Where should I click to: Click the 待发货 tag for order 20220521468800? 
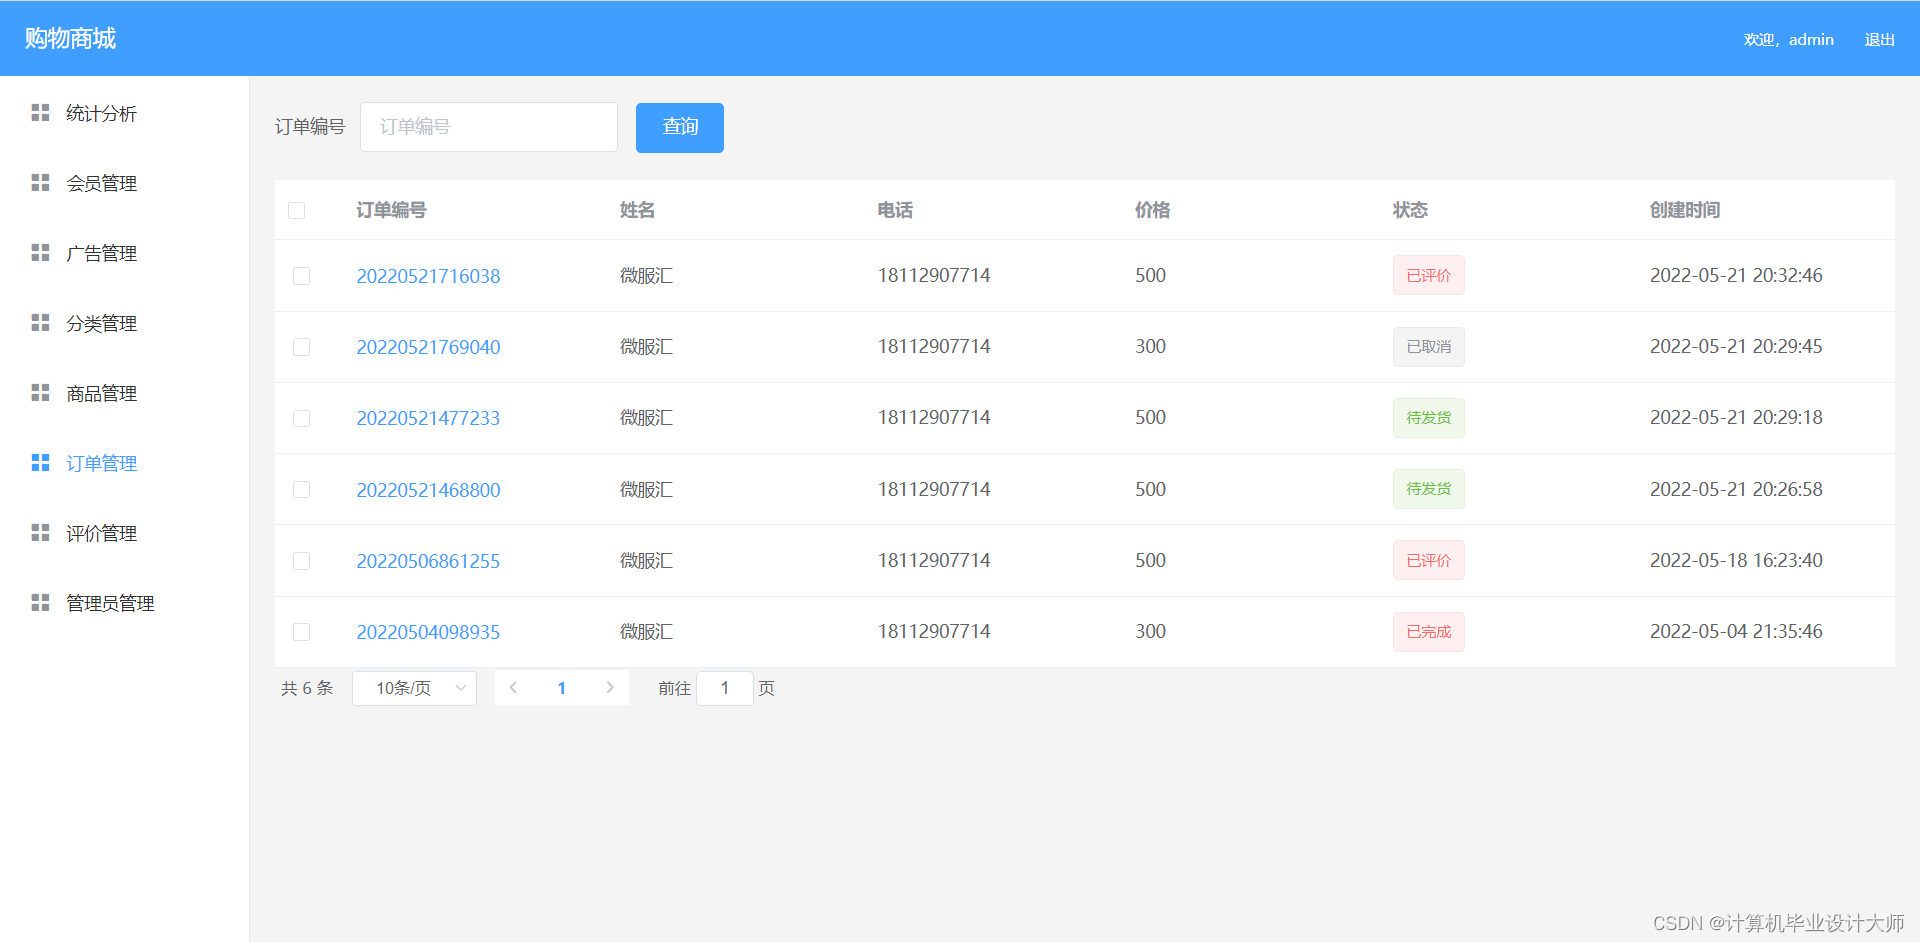pyautogui.click(x=1429, y=489)
